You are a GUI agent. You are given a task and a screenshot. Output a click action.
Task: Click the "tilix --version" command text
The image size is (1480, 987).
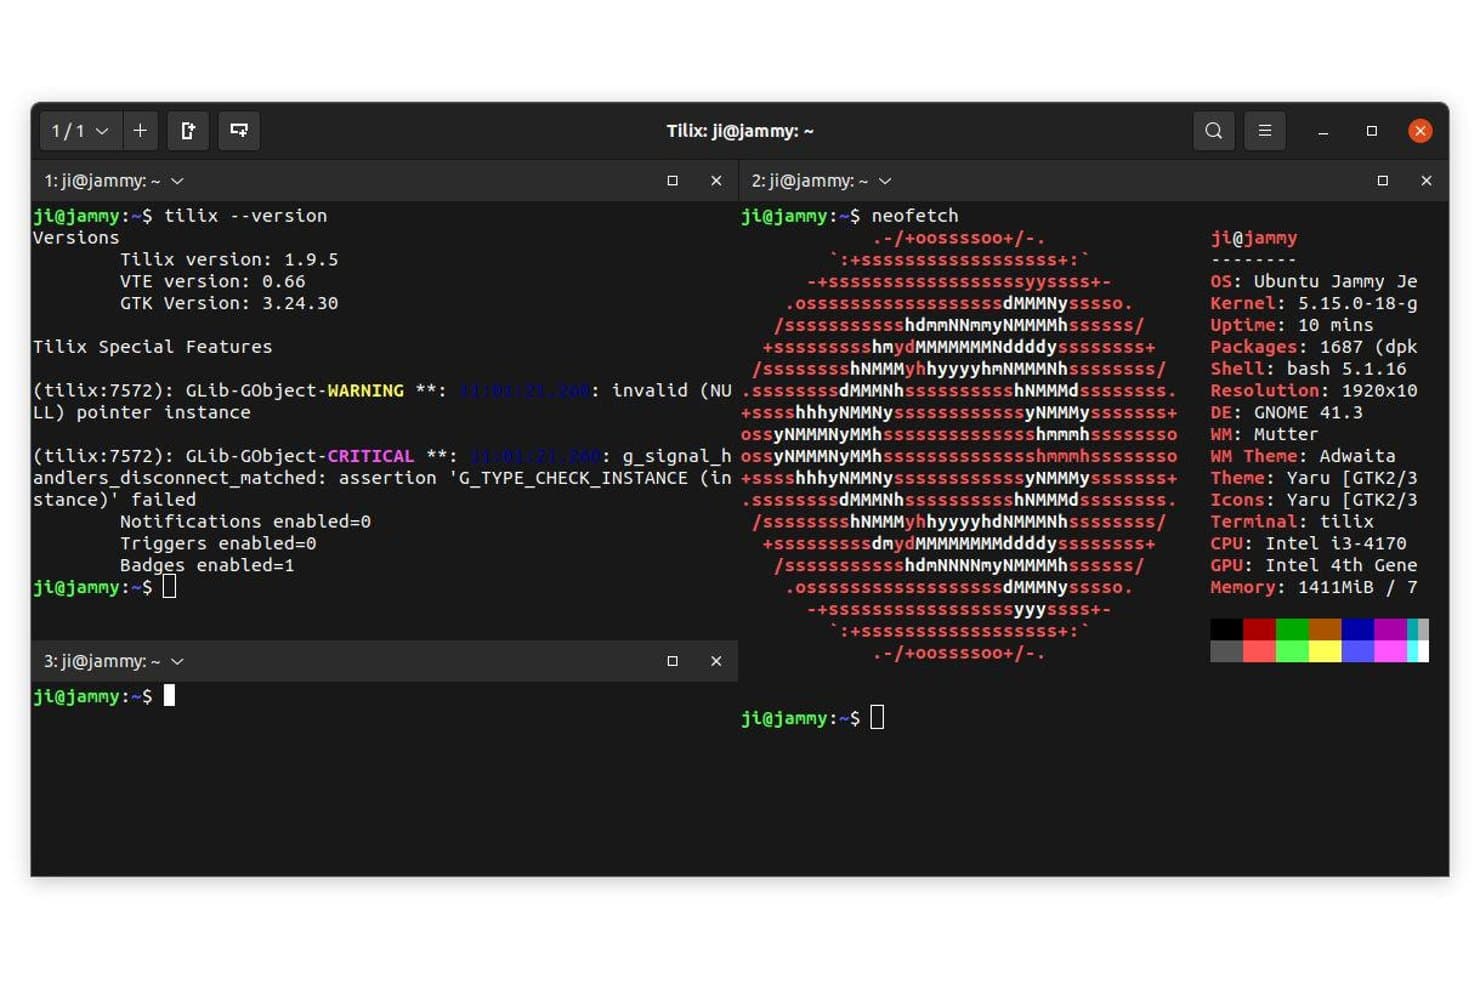click(246, 216)
